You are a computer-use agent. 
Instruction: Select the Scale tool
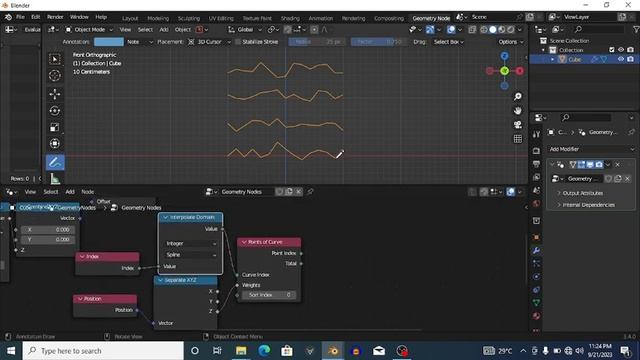tap(55, 127)
